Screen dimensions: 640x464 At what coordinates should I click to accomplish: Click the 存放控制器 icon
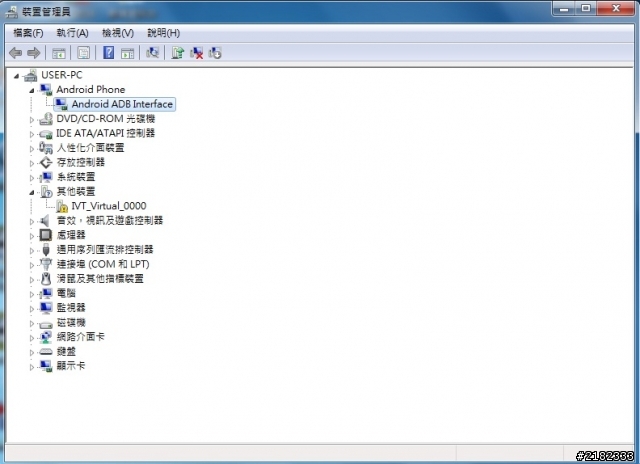46,162
